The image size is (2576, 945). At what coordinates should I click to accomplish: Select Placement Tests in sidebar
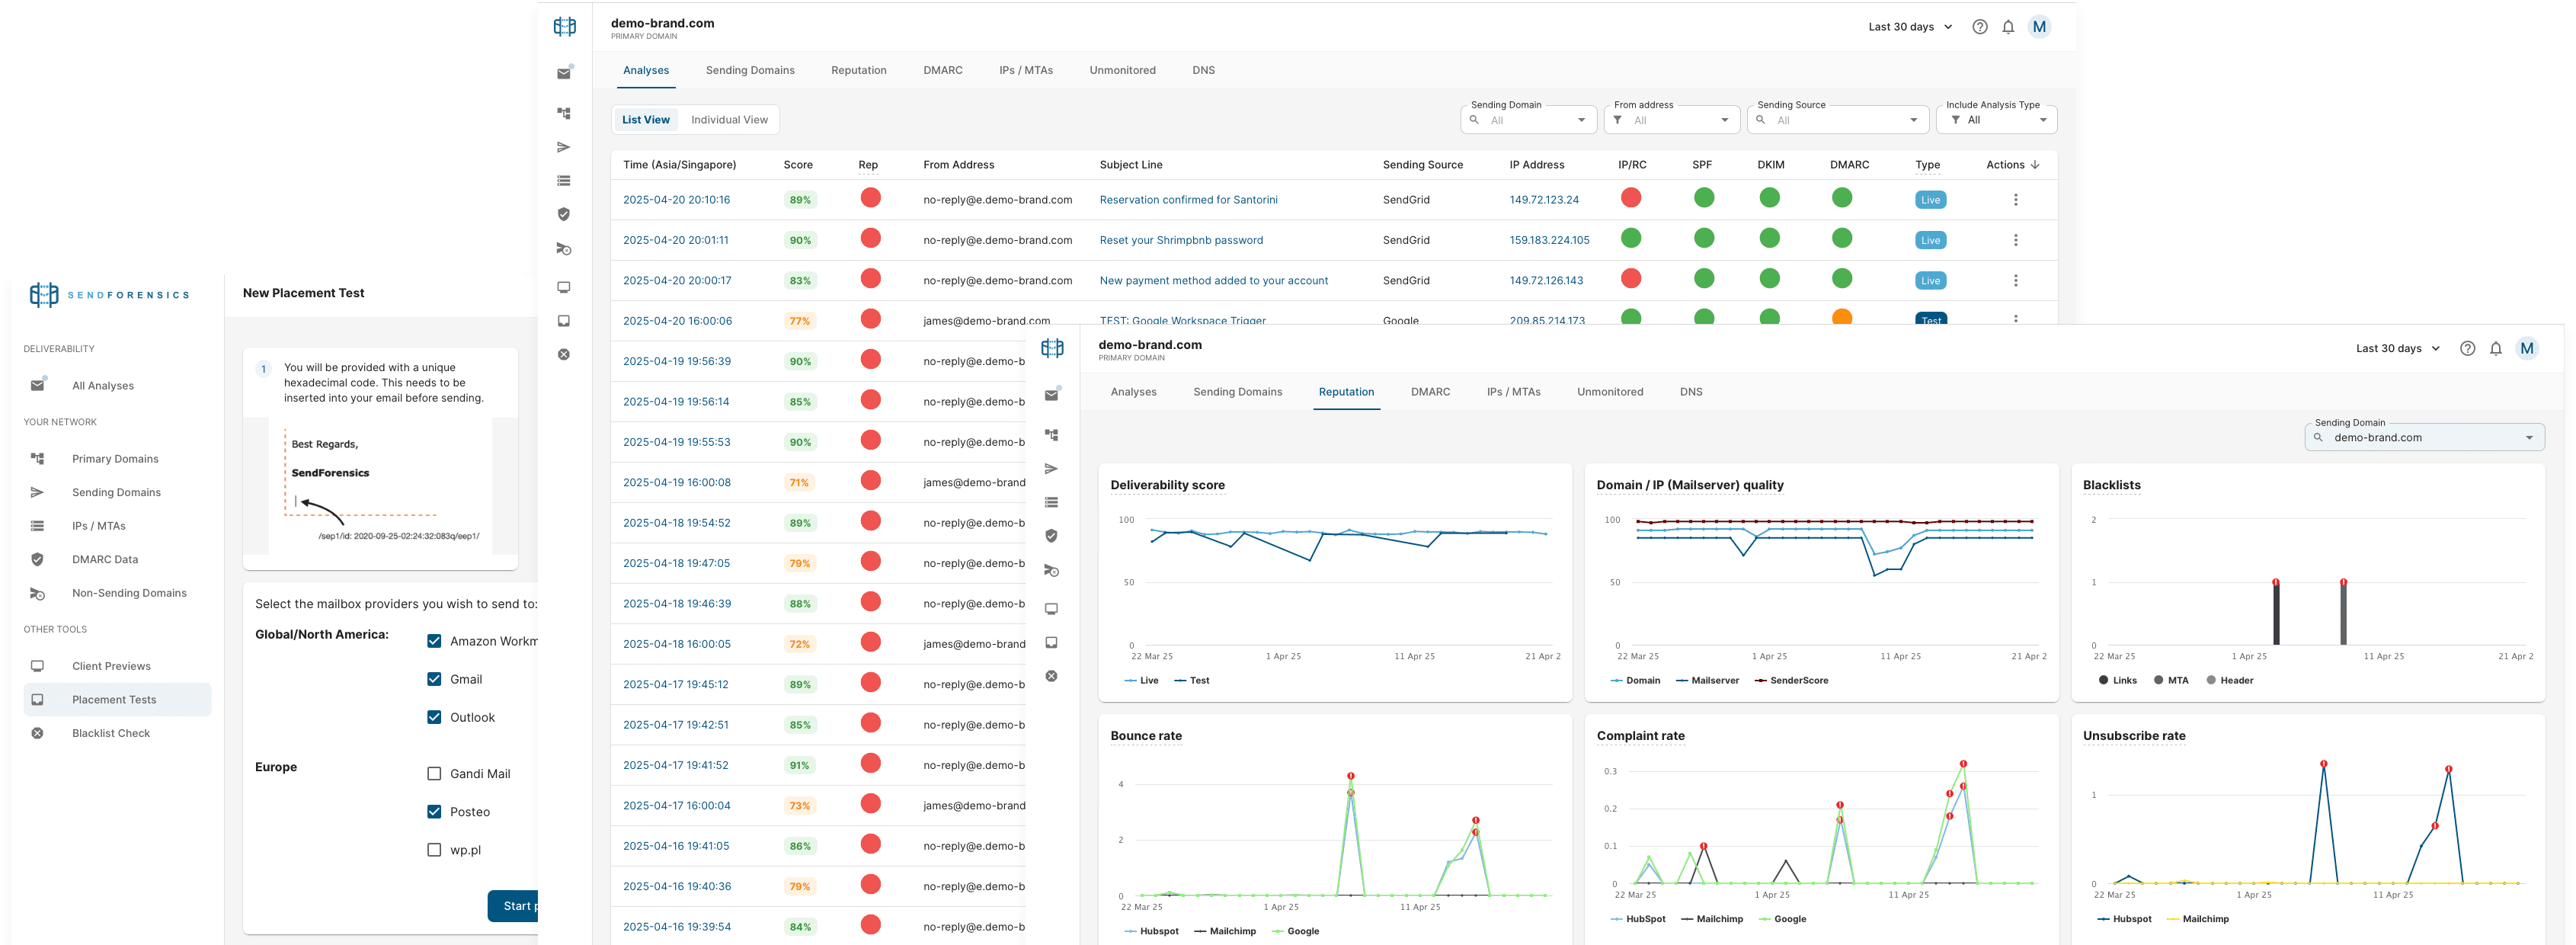[x=114, y=700]
